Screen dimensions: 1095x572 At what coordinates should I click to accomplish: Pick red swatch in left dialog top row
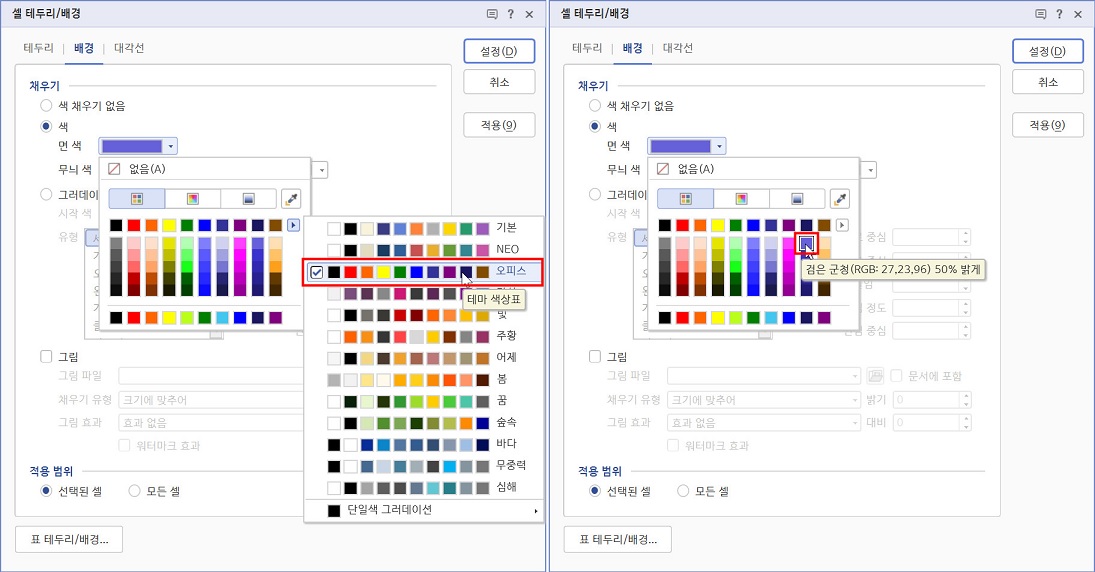coord(134,225)
